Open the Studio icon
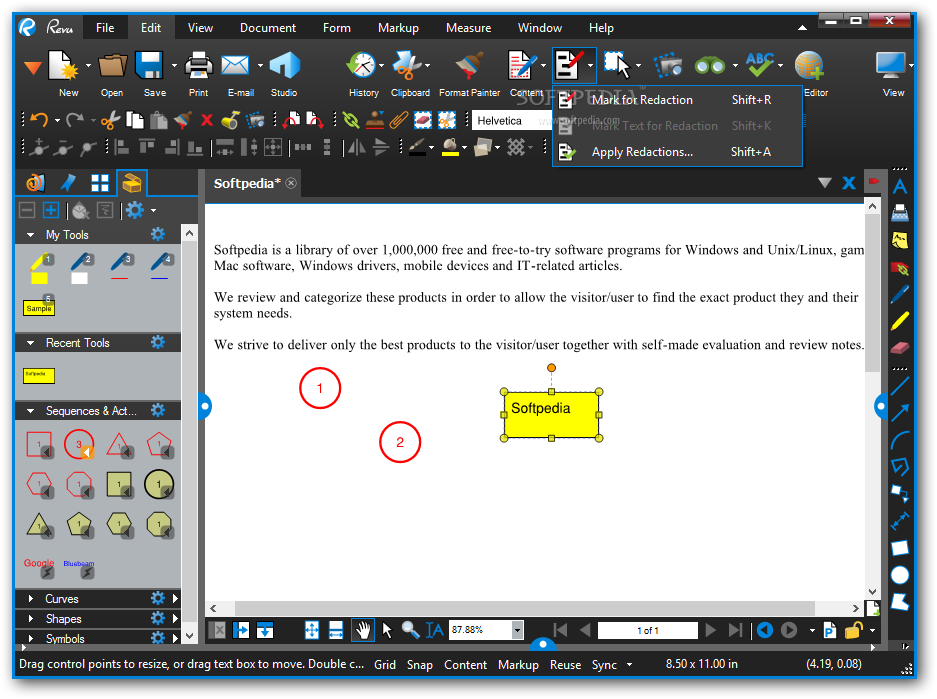 click(x=284, y=66)
